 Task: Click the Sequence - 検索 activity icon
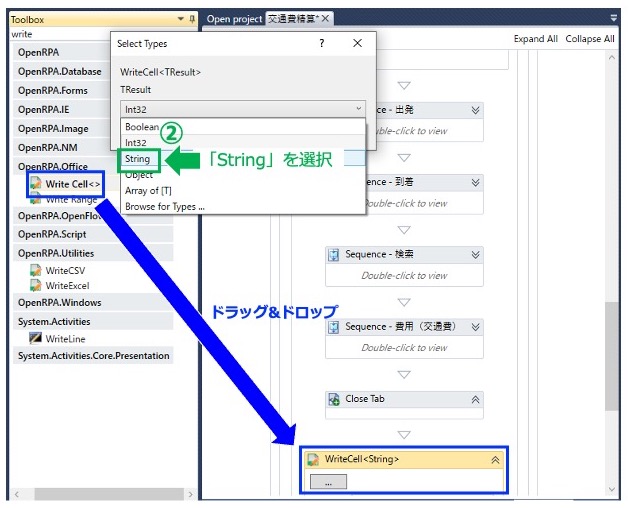[334, 254]
